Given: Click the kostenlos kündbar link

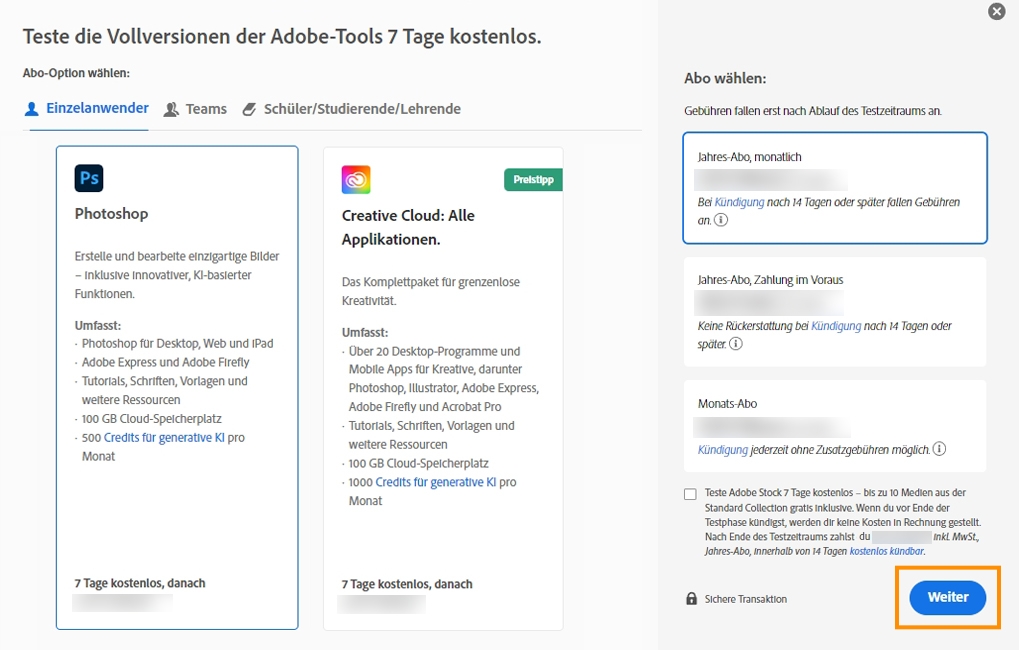Looking at the screenshot, I should tap(887, 551).
